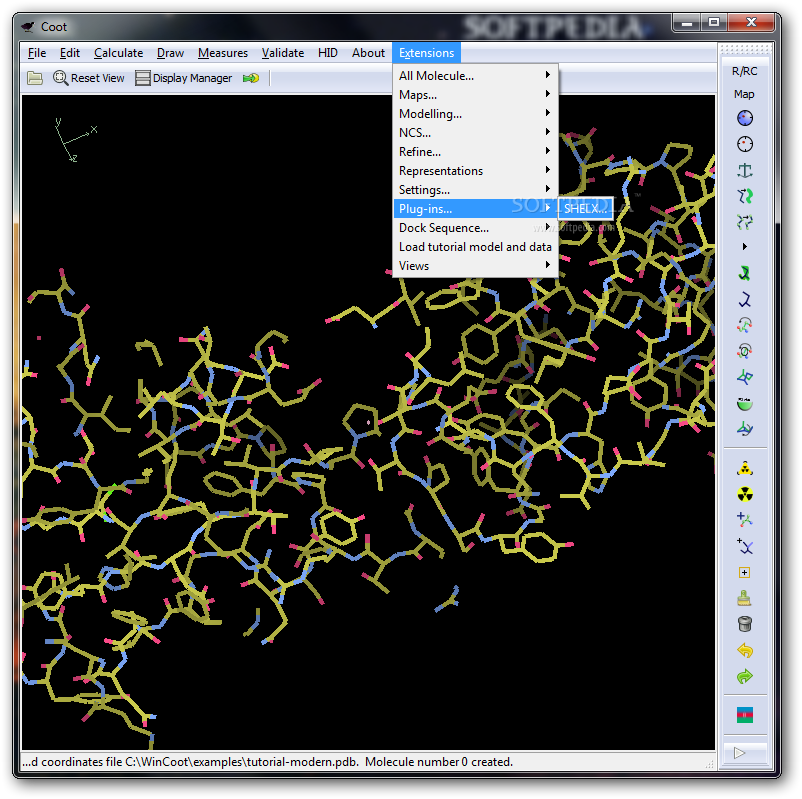802x799 pixels.
Task: Click the Auto Fit Rotamer icon
Action: point(745,274)
